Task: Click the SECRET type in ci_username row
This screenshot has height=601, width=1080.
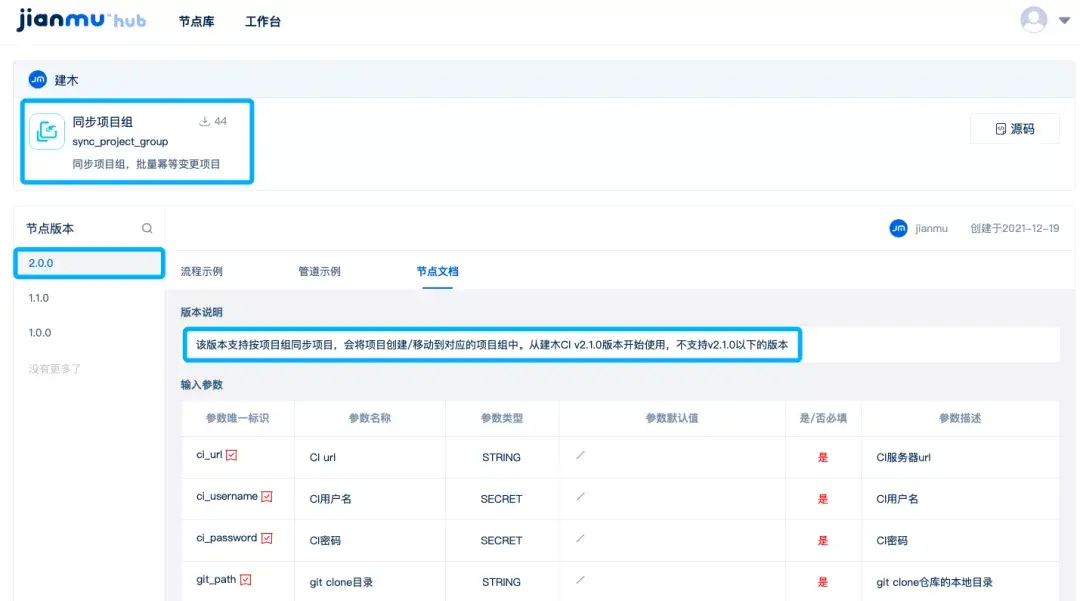Action: pos(501,499)
